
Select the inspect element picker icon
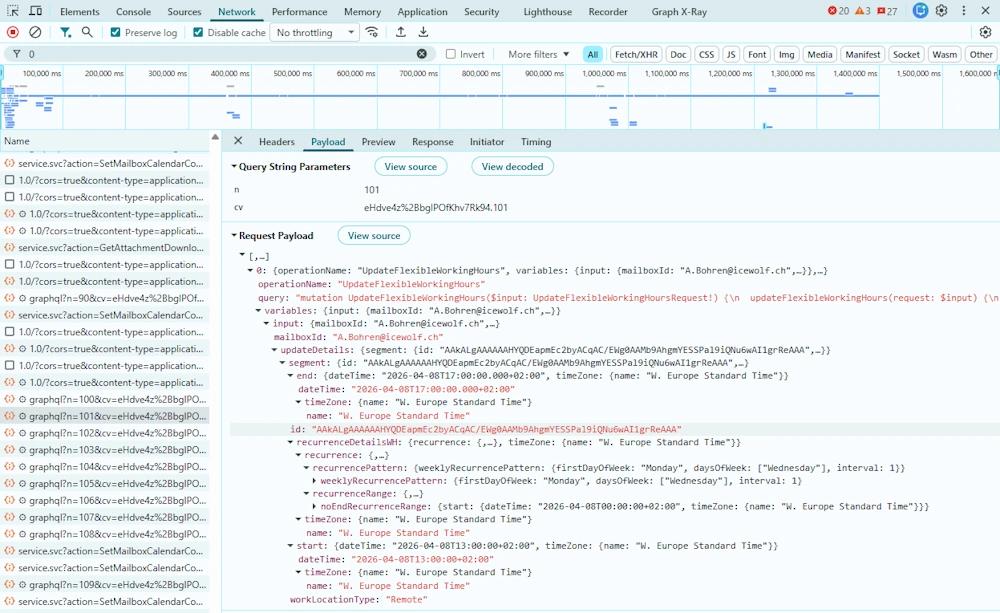pyautogui.click(x=13, y=11)
